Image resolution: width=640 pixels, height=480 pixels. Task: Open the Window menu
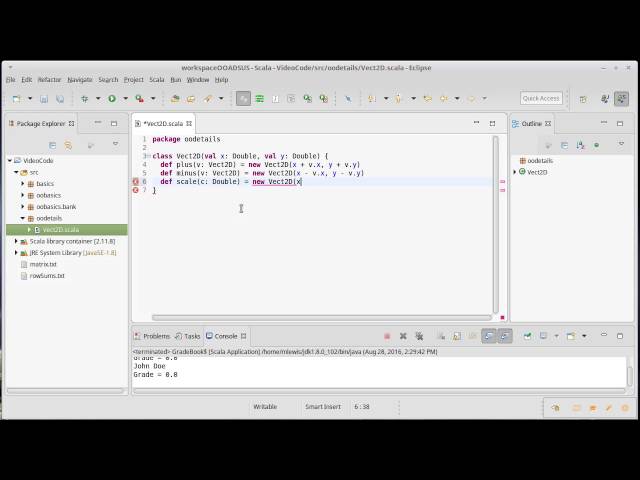click(x=198, y=80)
